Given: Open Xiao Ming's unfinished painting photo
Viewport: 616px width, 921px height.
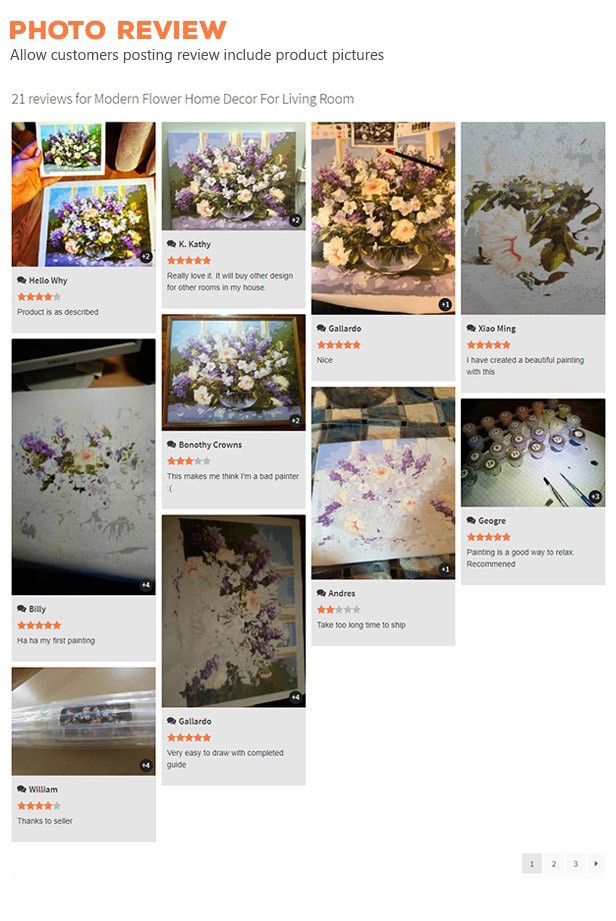Looking at the screenshot, I should tap(533, 218).
